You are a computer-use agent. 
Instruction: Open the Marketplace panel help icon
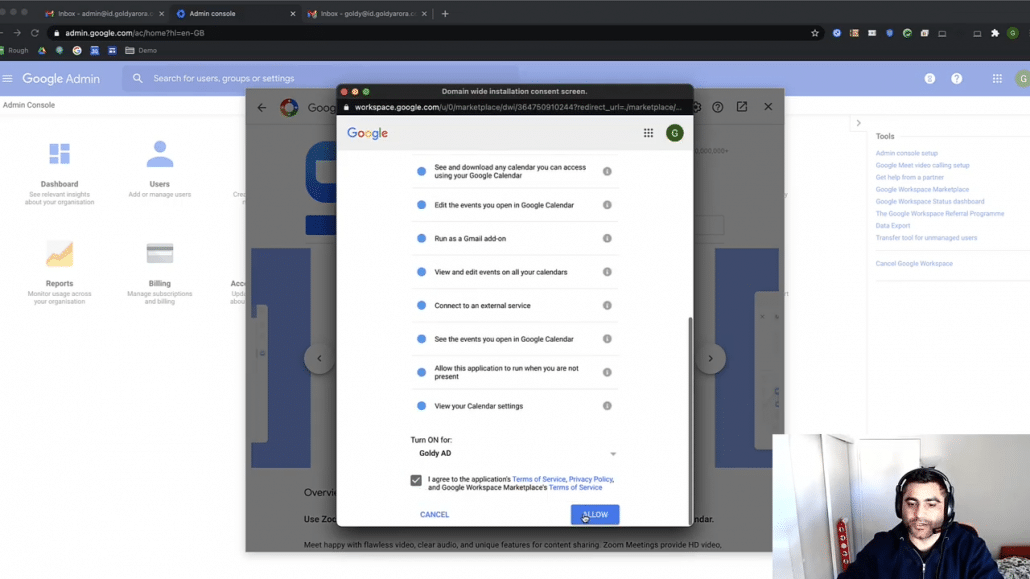pos(717,107)
